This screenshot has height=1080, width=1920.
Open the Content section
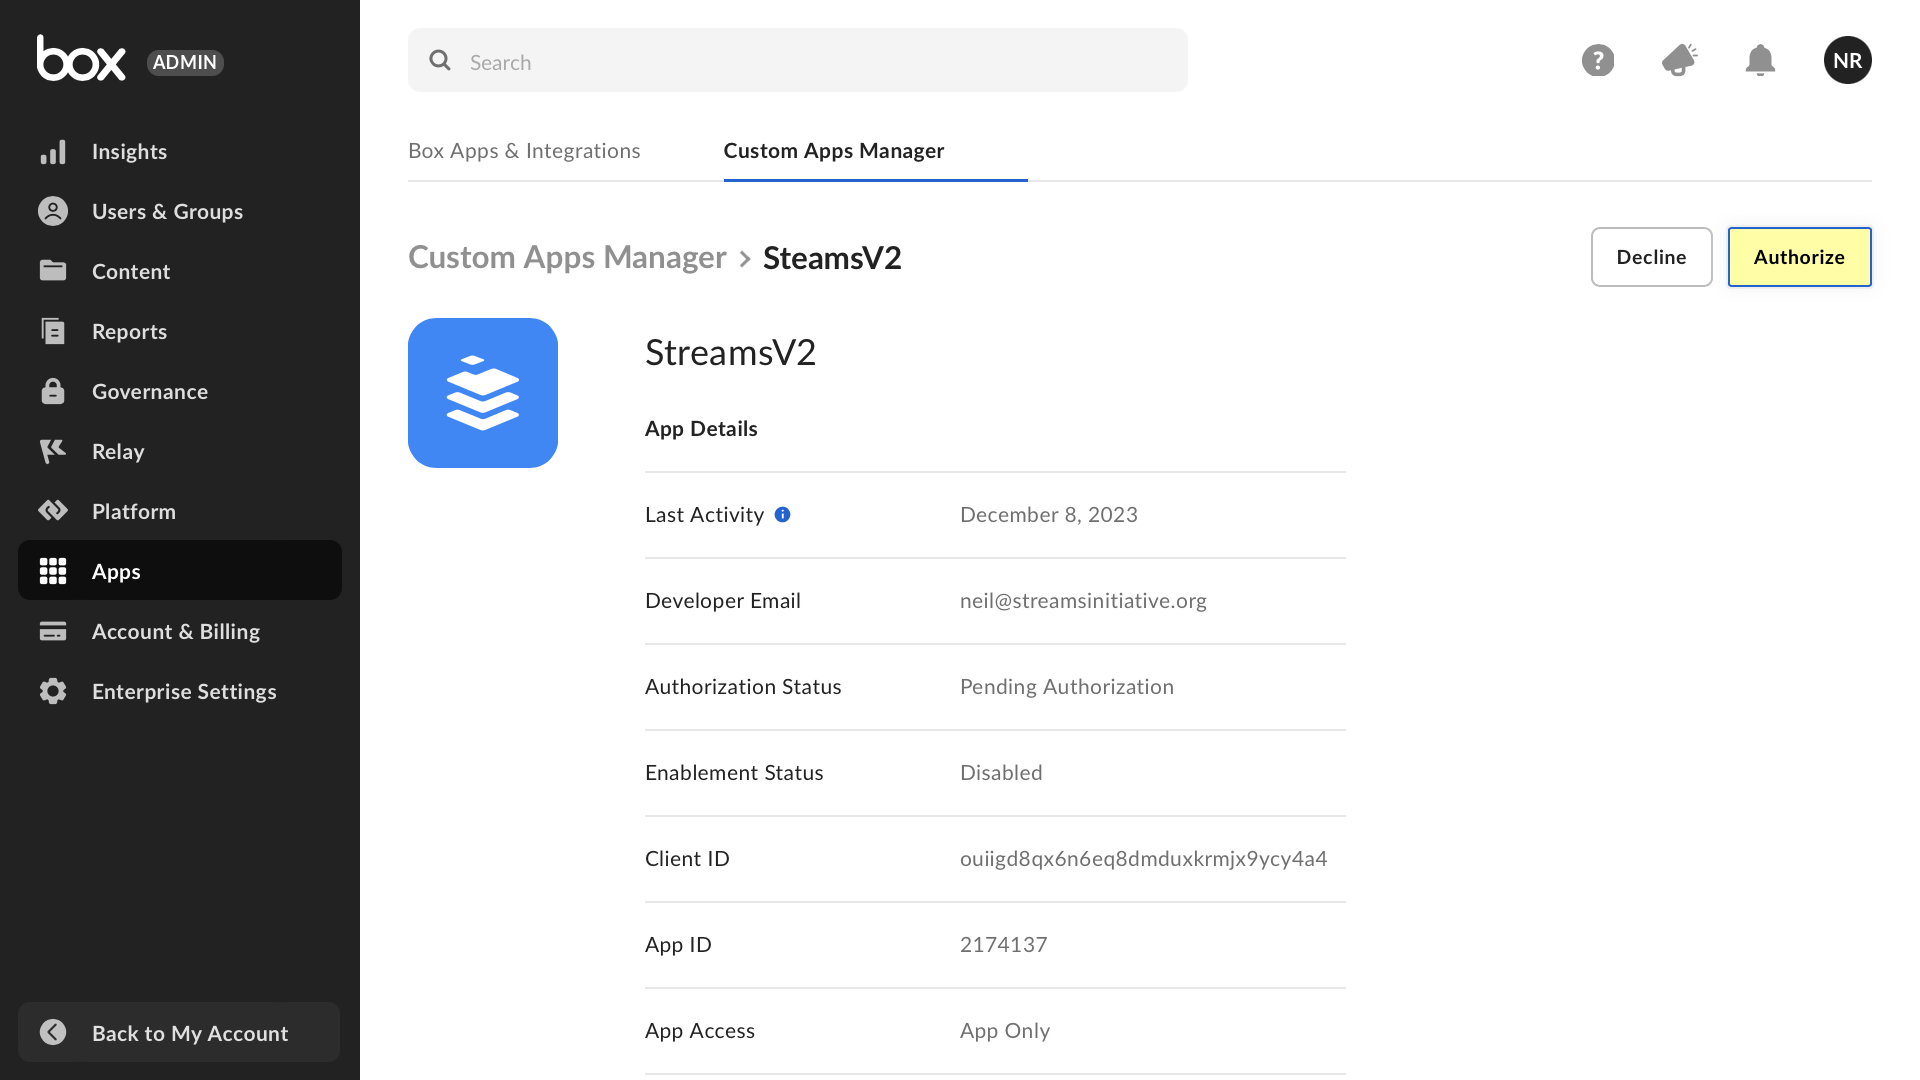180,271
